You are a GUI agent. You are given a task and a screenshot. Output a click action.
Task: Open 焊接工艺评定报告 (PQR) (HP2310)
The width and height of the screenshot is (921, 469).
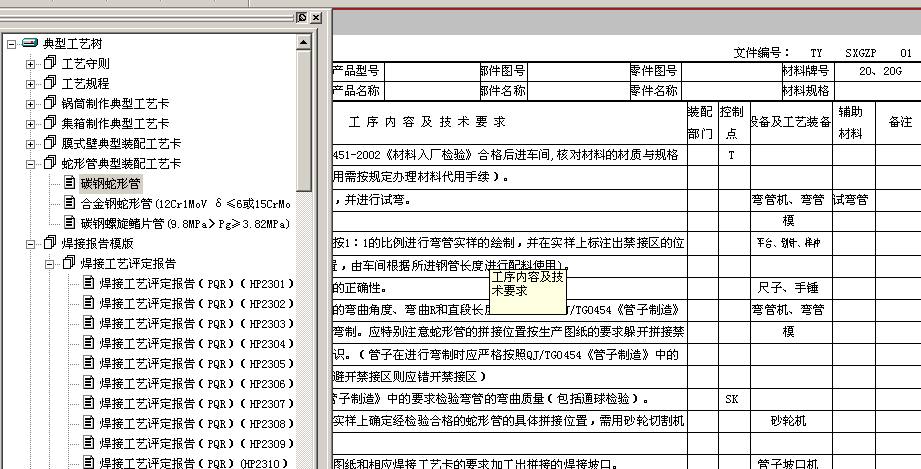click(194, 463)
